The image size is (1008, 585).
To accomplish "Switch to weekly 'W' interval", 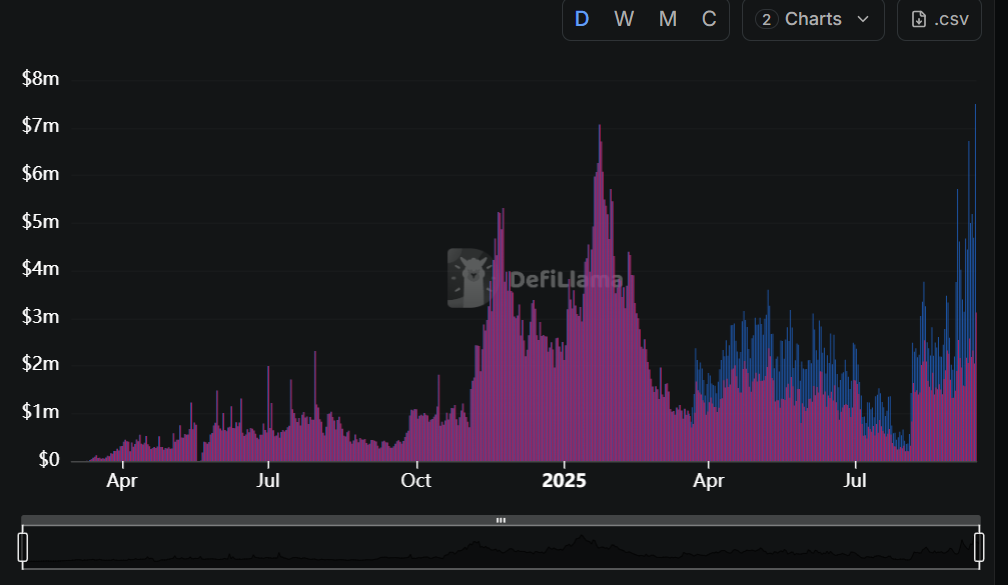I will 624,19.
